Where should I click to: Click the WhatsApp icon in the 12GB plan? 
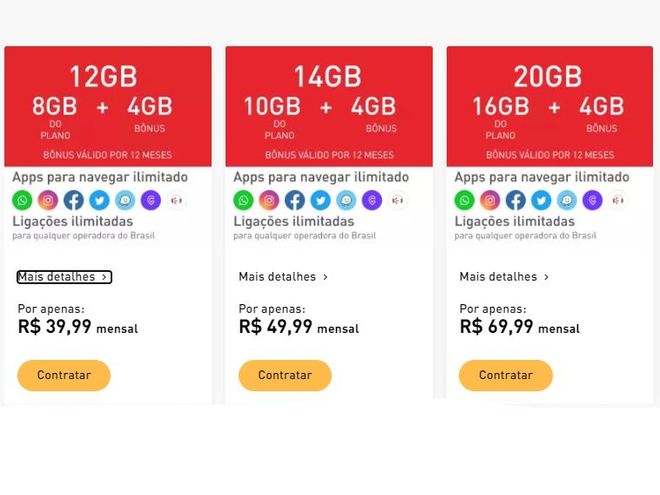point(22,200)
